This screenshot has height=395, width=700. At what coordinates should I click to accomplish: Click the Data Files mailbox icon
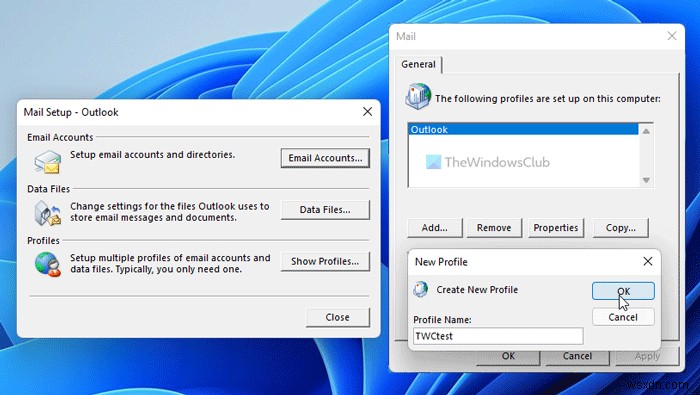48,213
